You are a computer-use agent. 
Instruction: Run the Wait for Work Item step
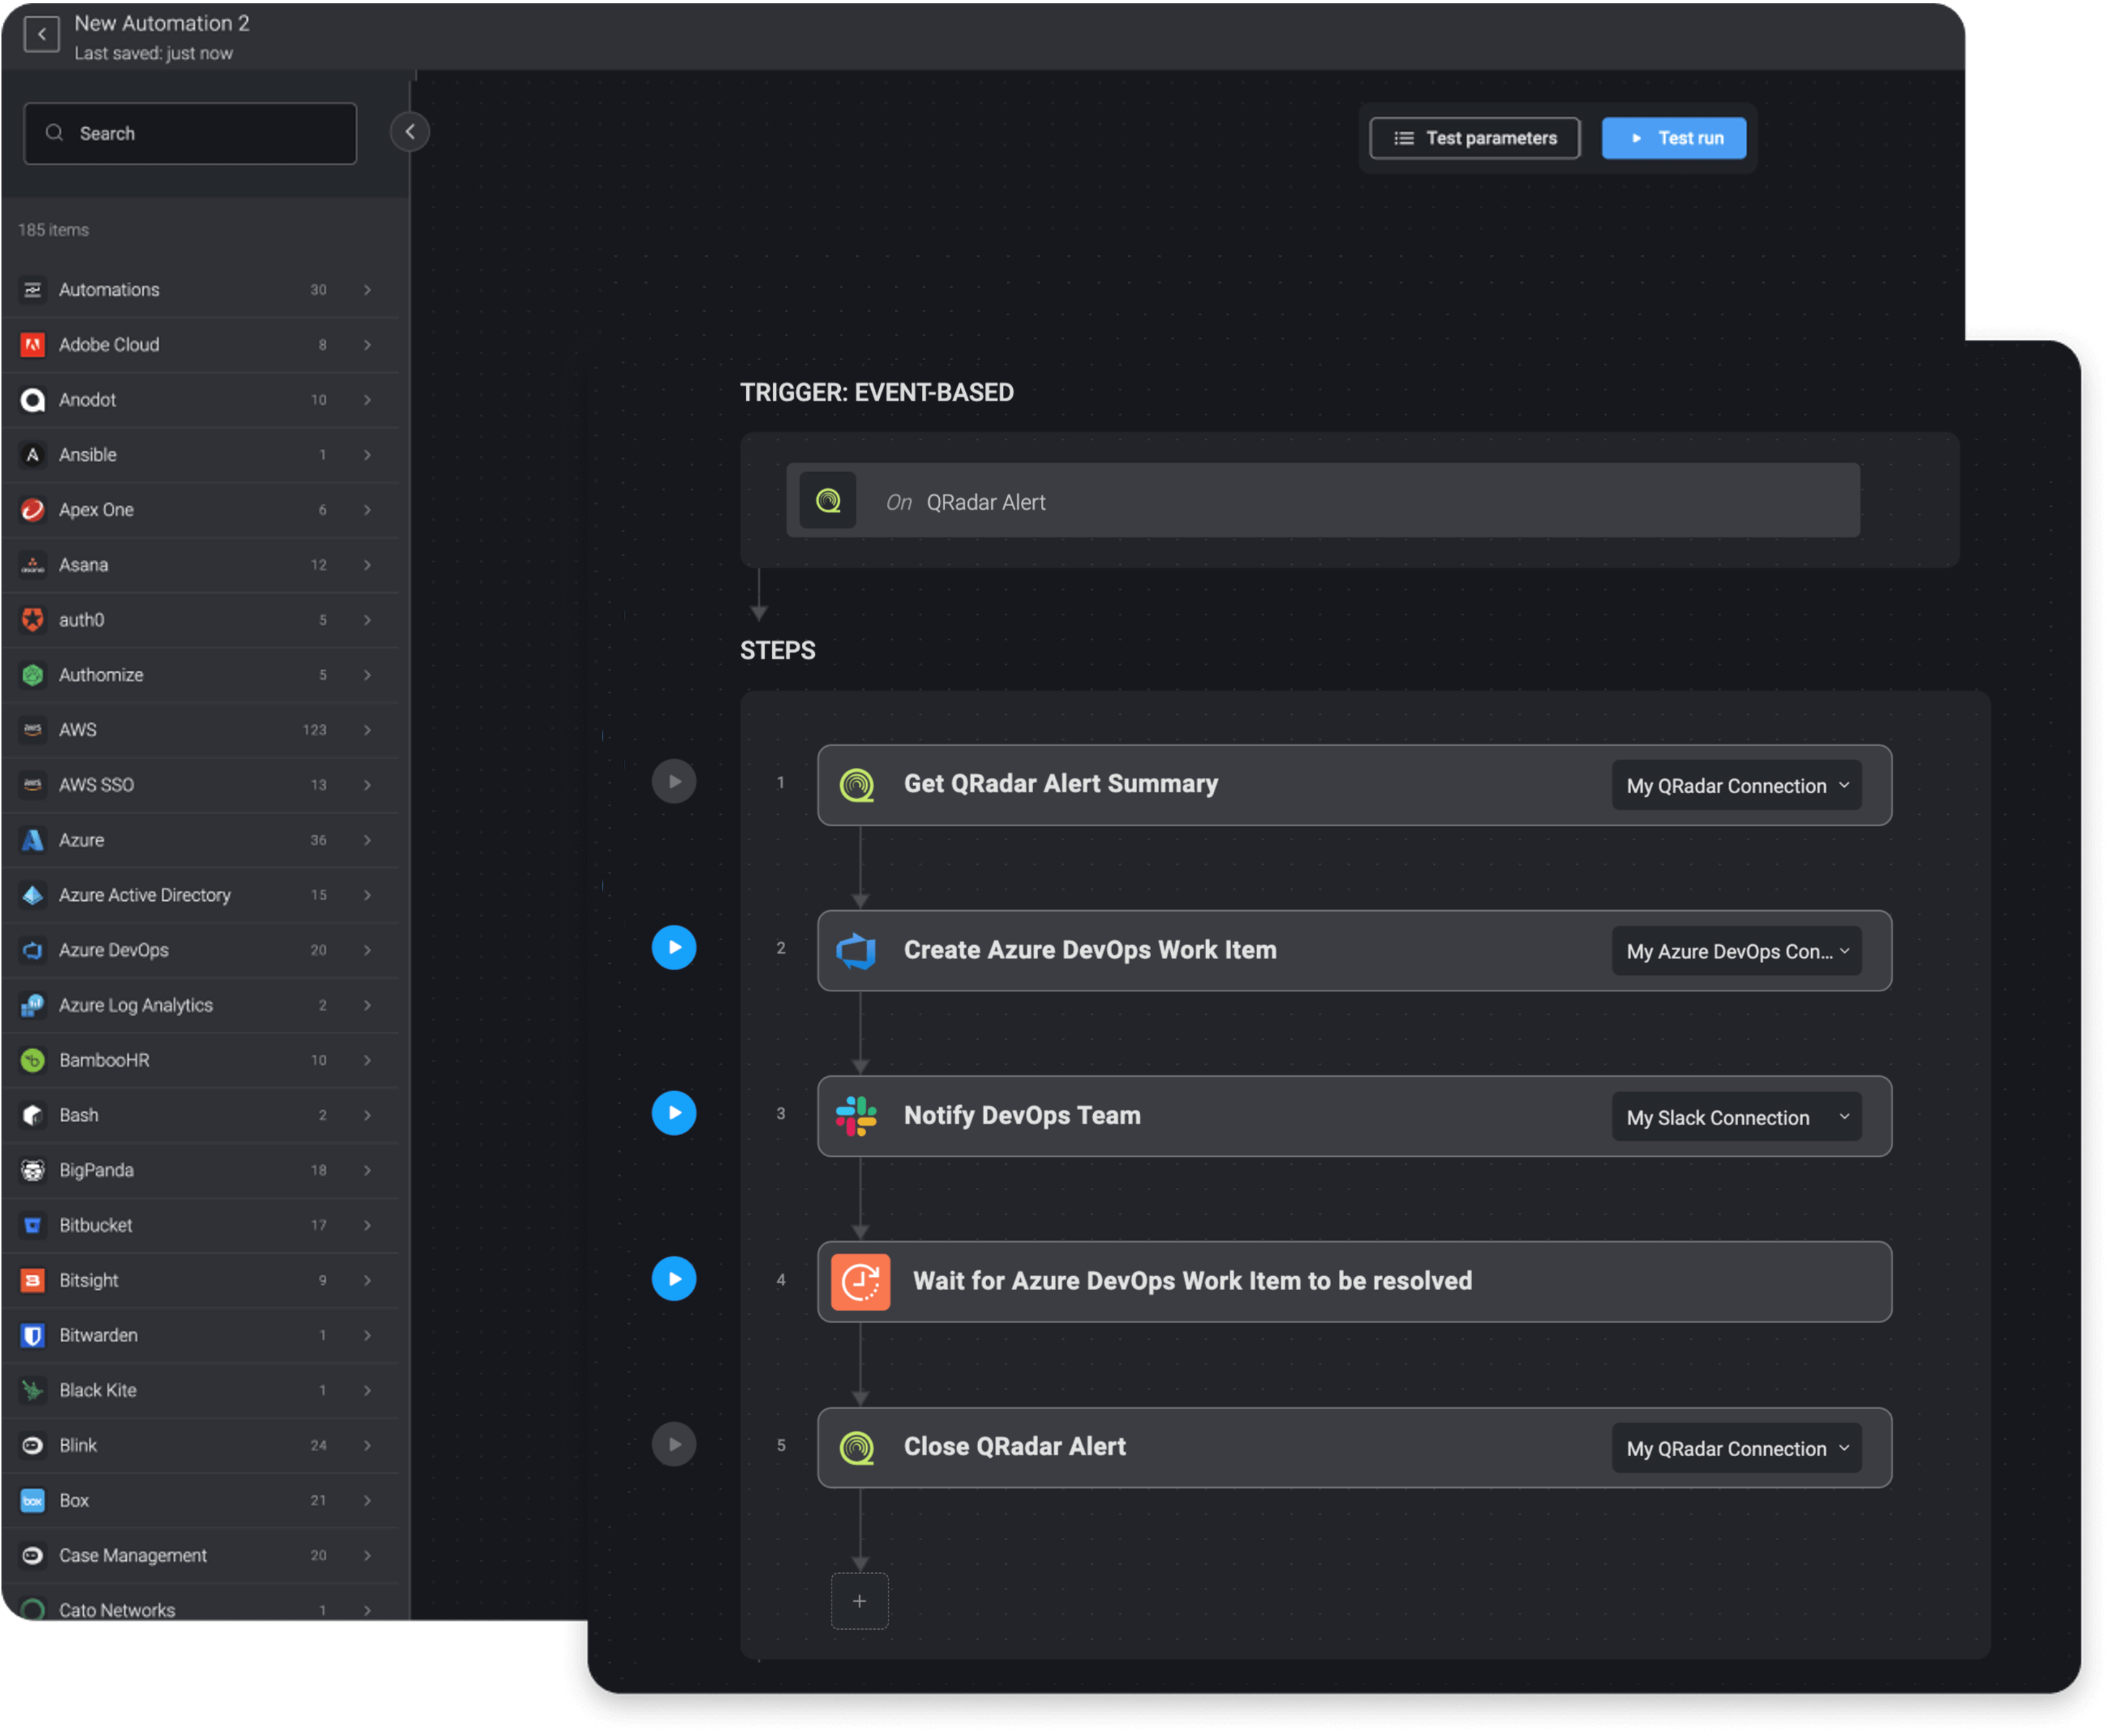pos(675,1278)
